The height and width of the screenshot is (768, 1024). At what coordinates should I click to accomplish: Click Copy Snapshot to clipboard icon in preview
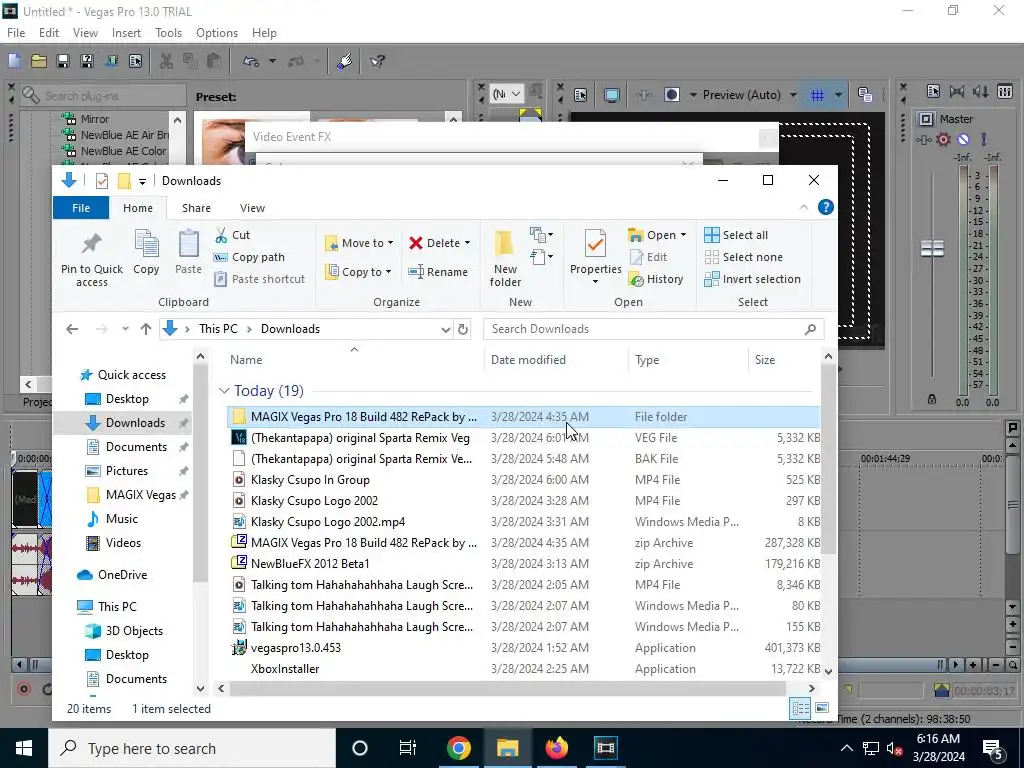pyautogui.click(x=865, y=95)
